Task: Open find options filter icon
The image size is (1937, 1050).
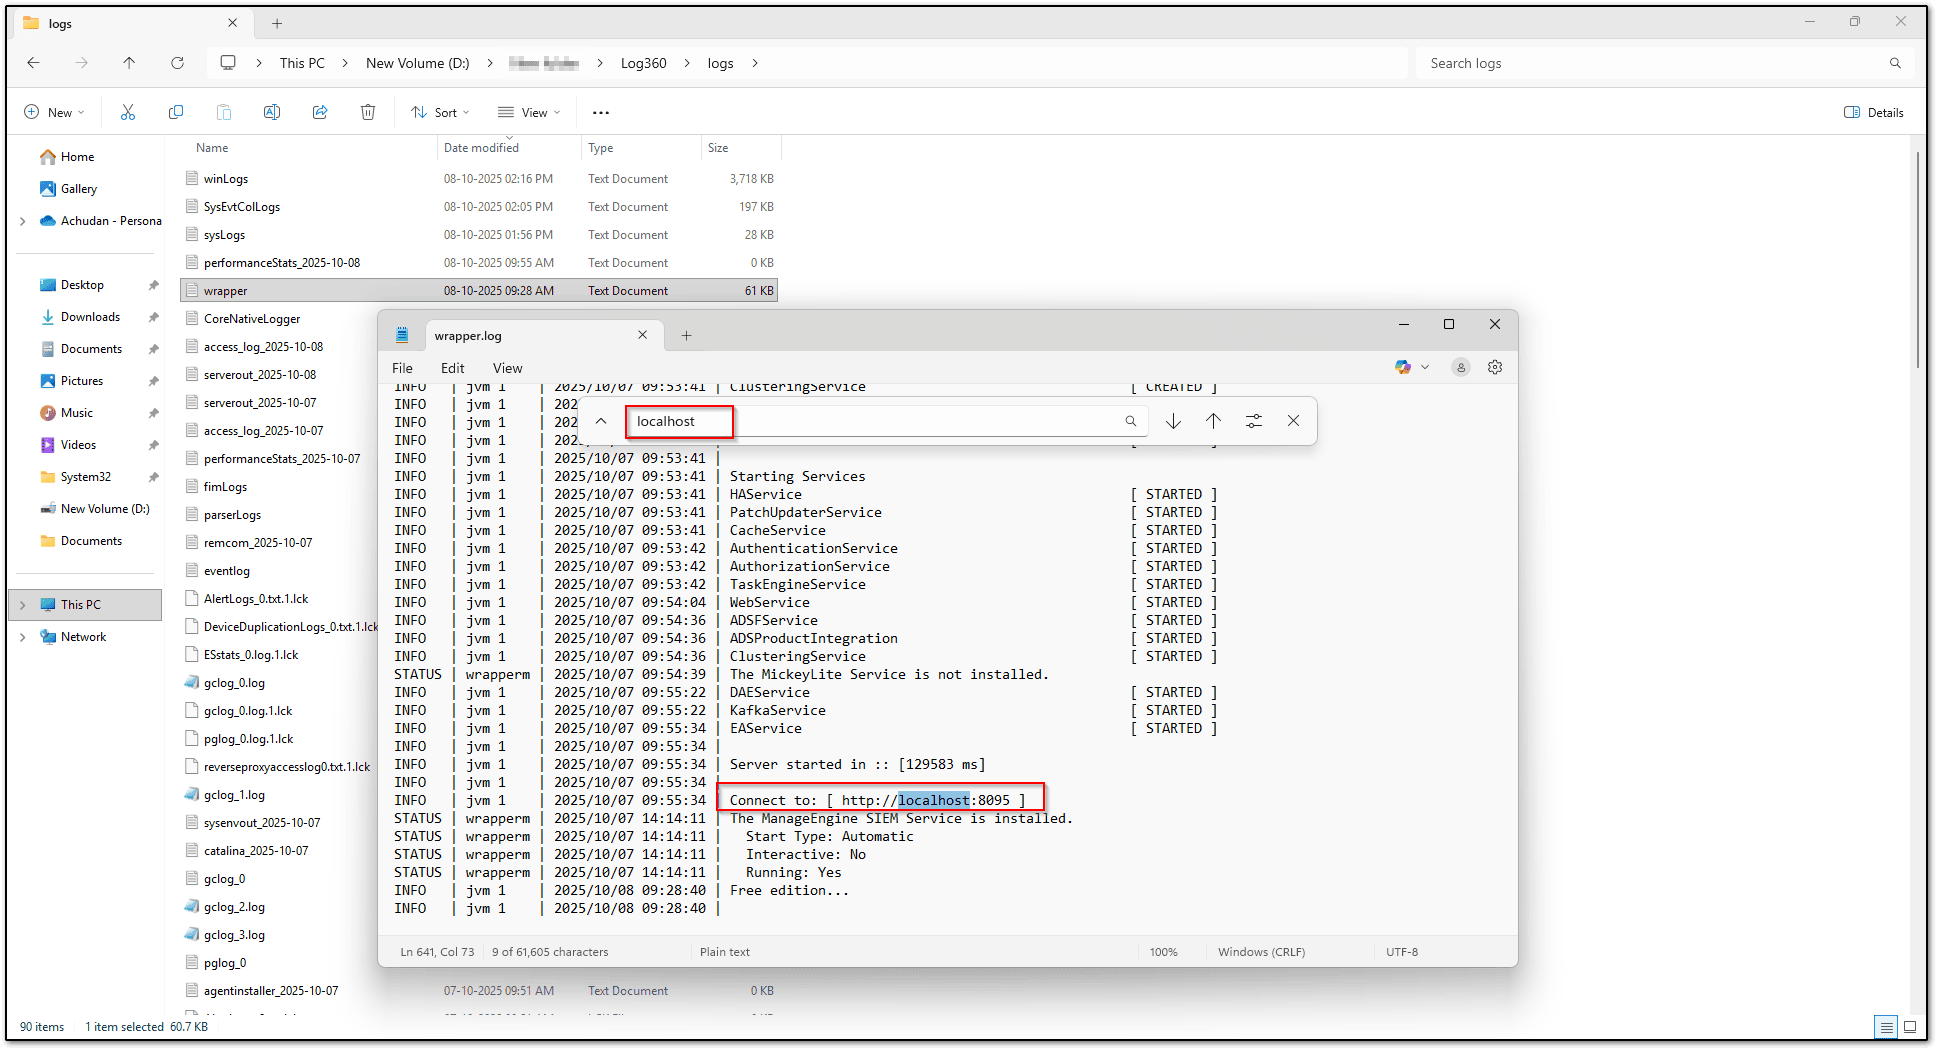Action: (1254, 421)
